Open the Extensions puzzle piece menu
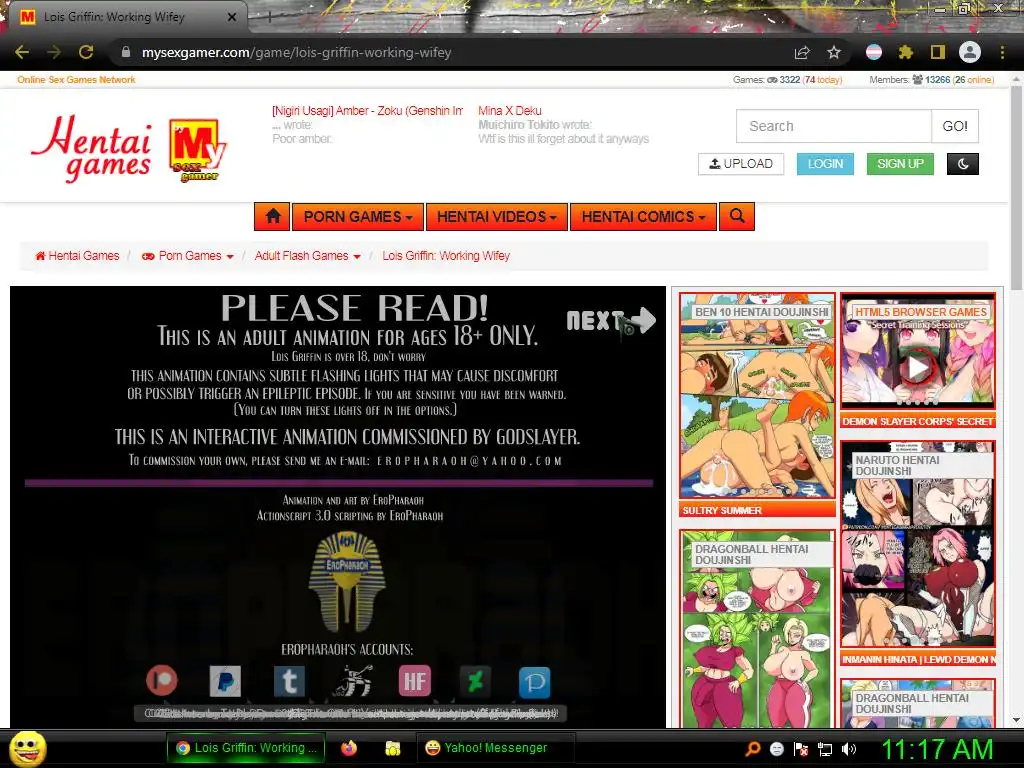 (x=906, y=52)
